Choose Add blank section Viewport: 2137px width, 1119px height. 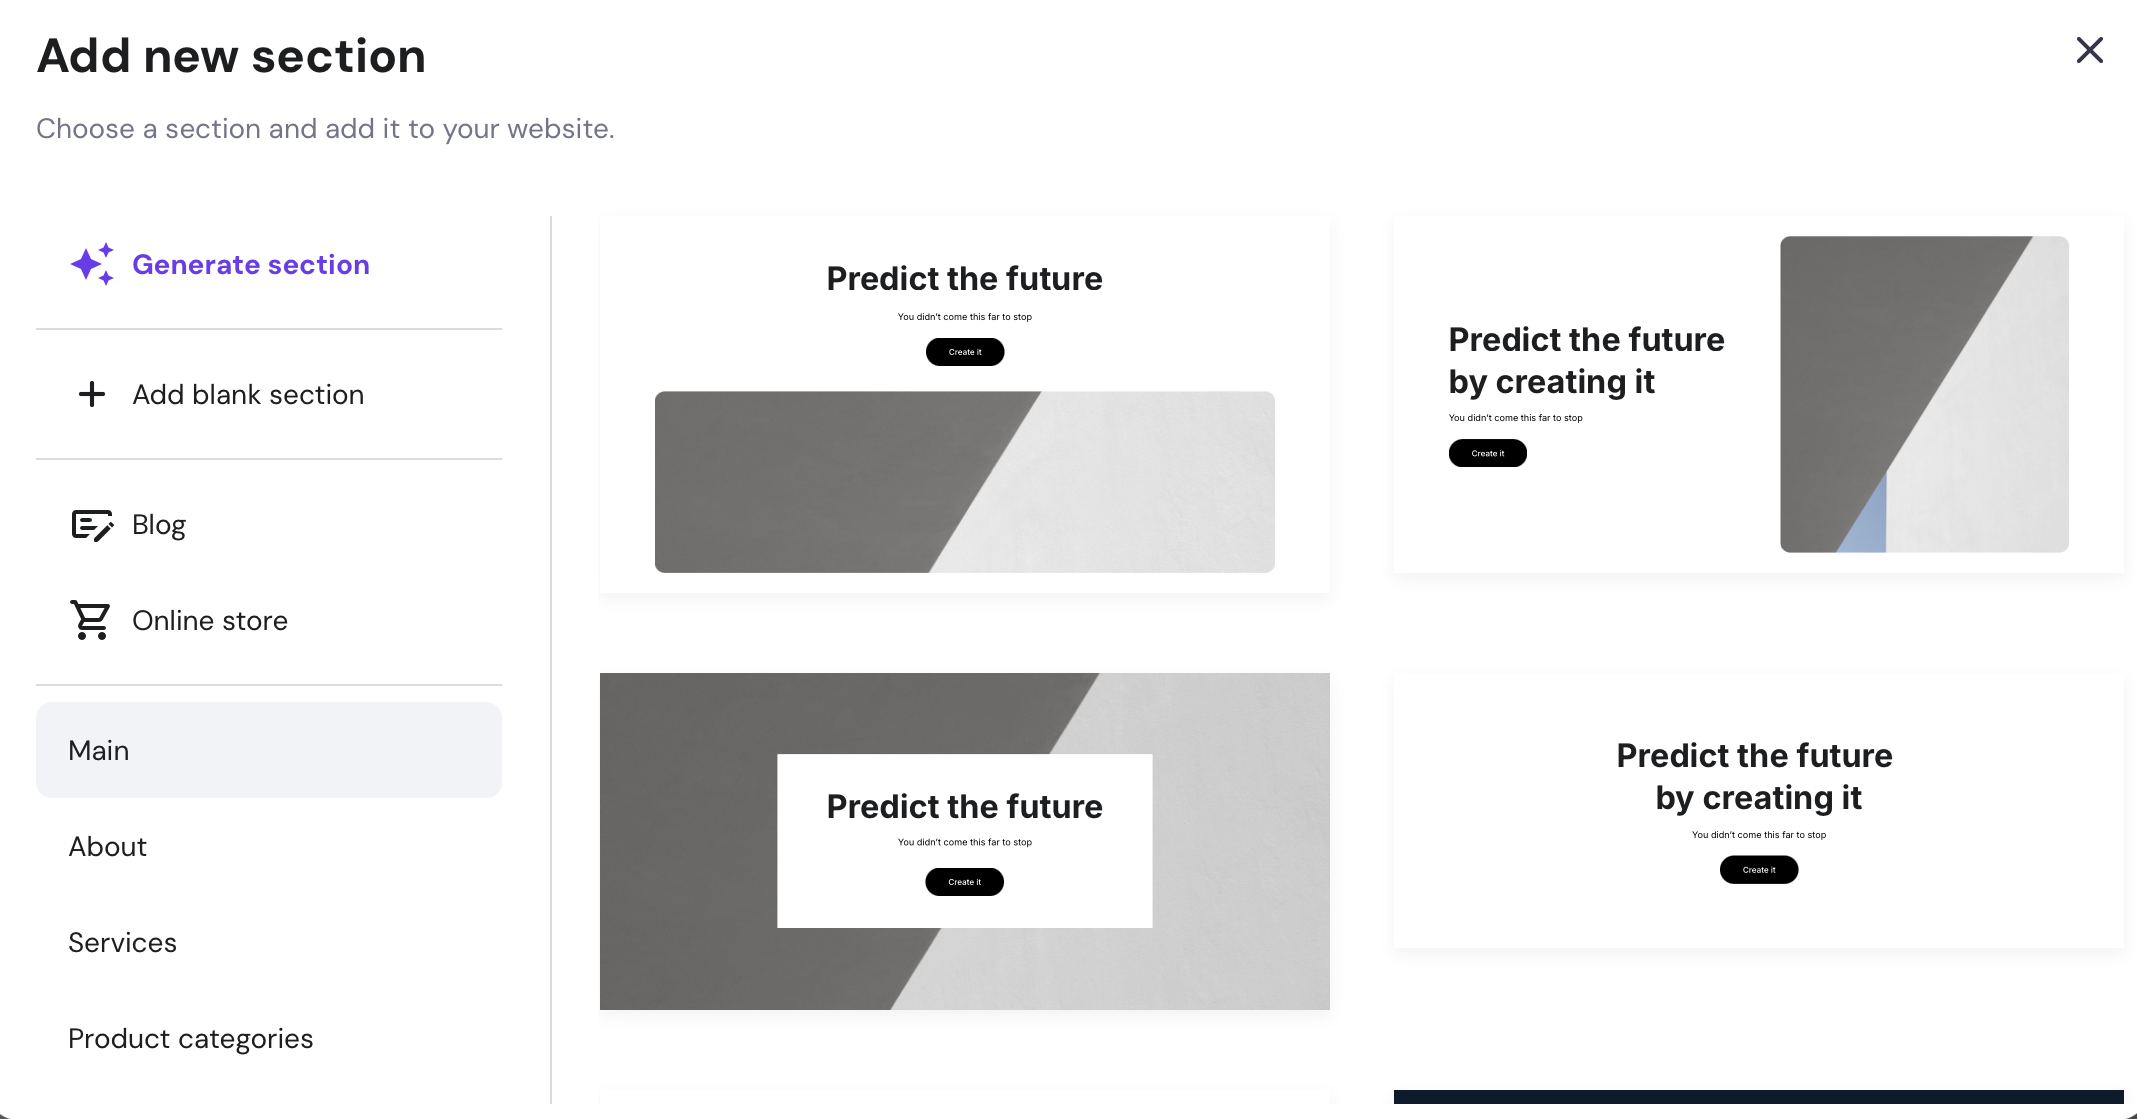[248, 394]
